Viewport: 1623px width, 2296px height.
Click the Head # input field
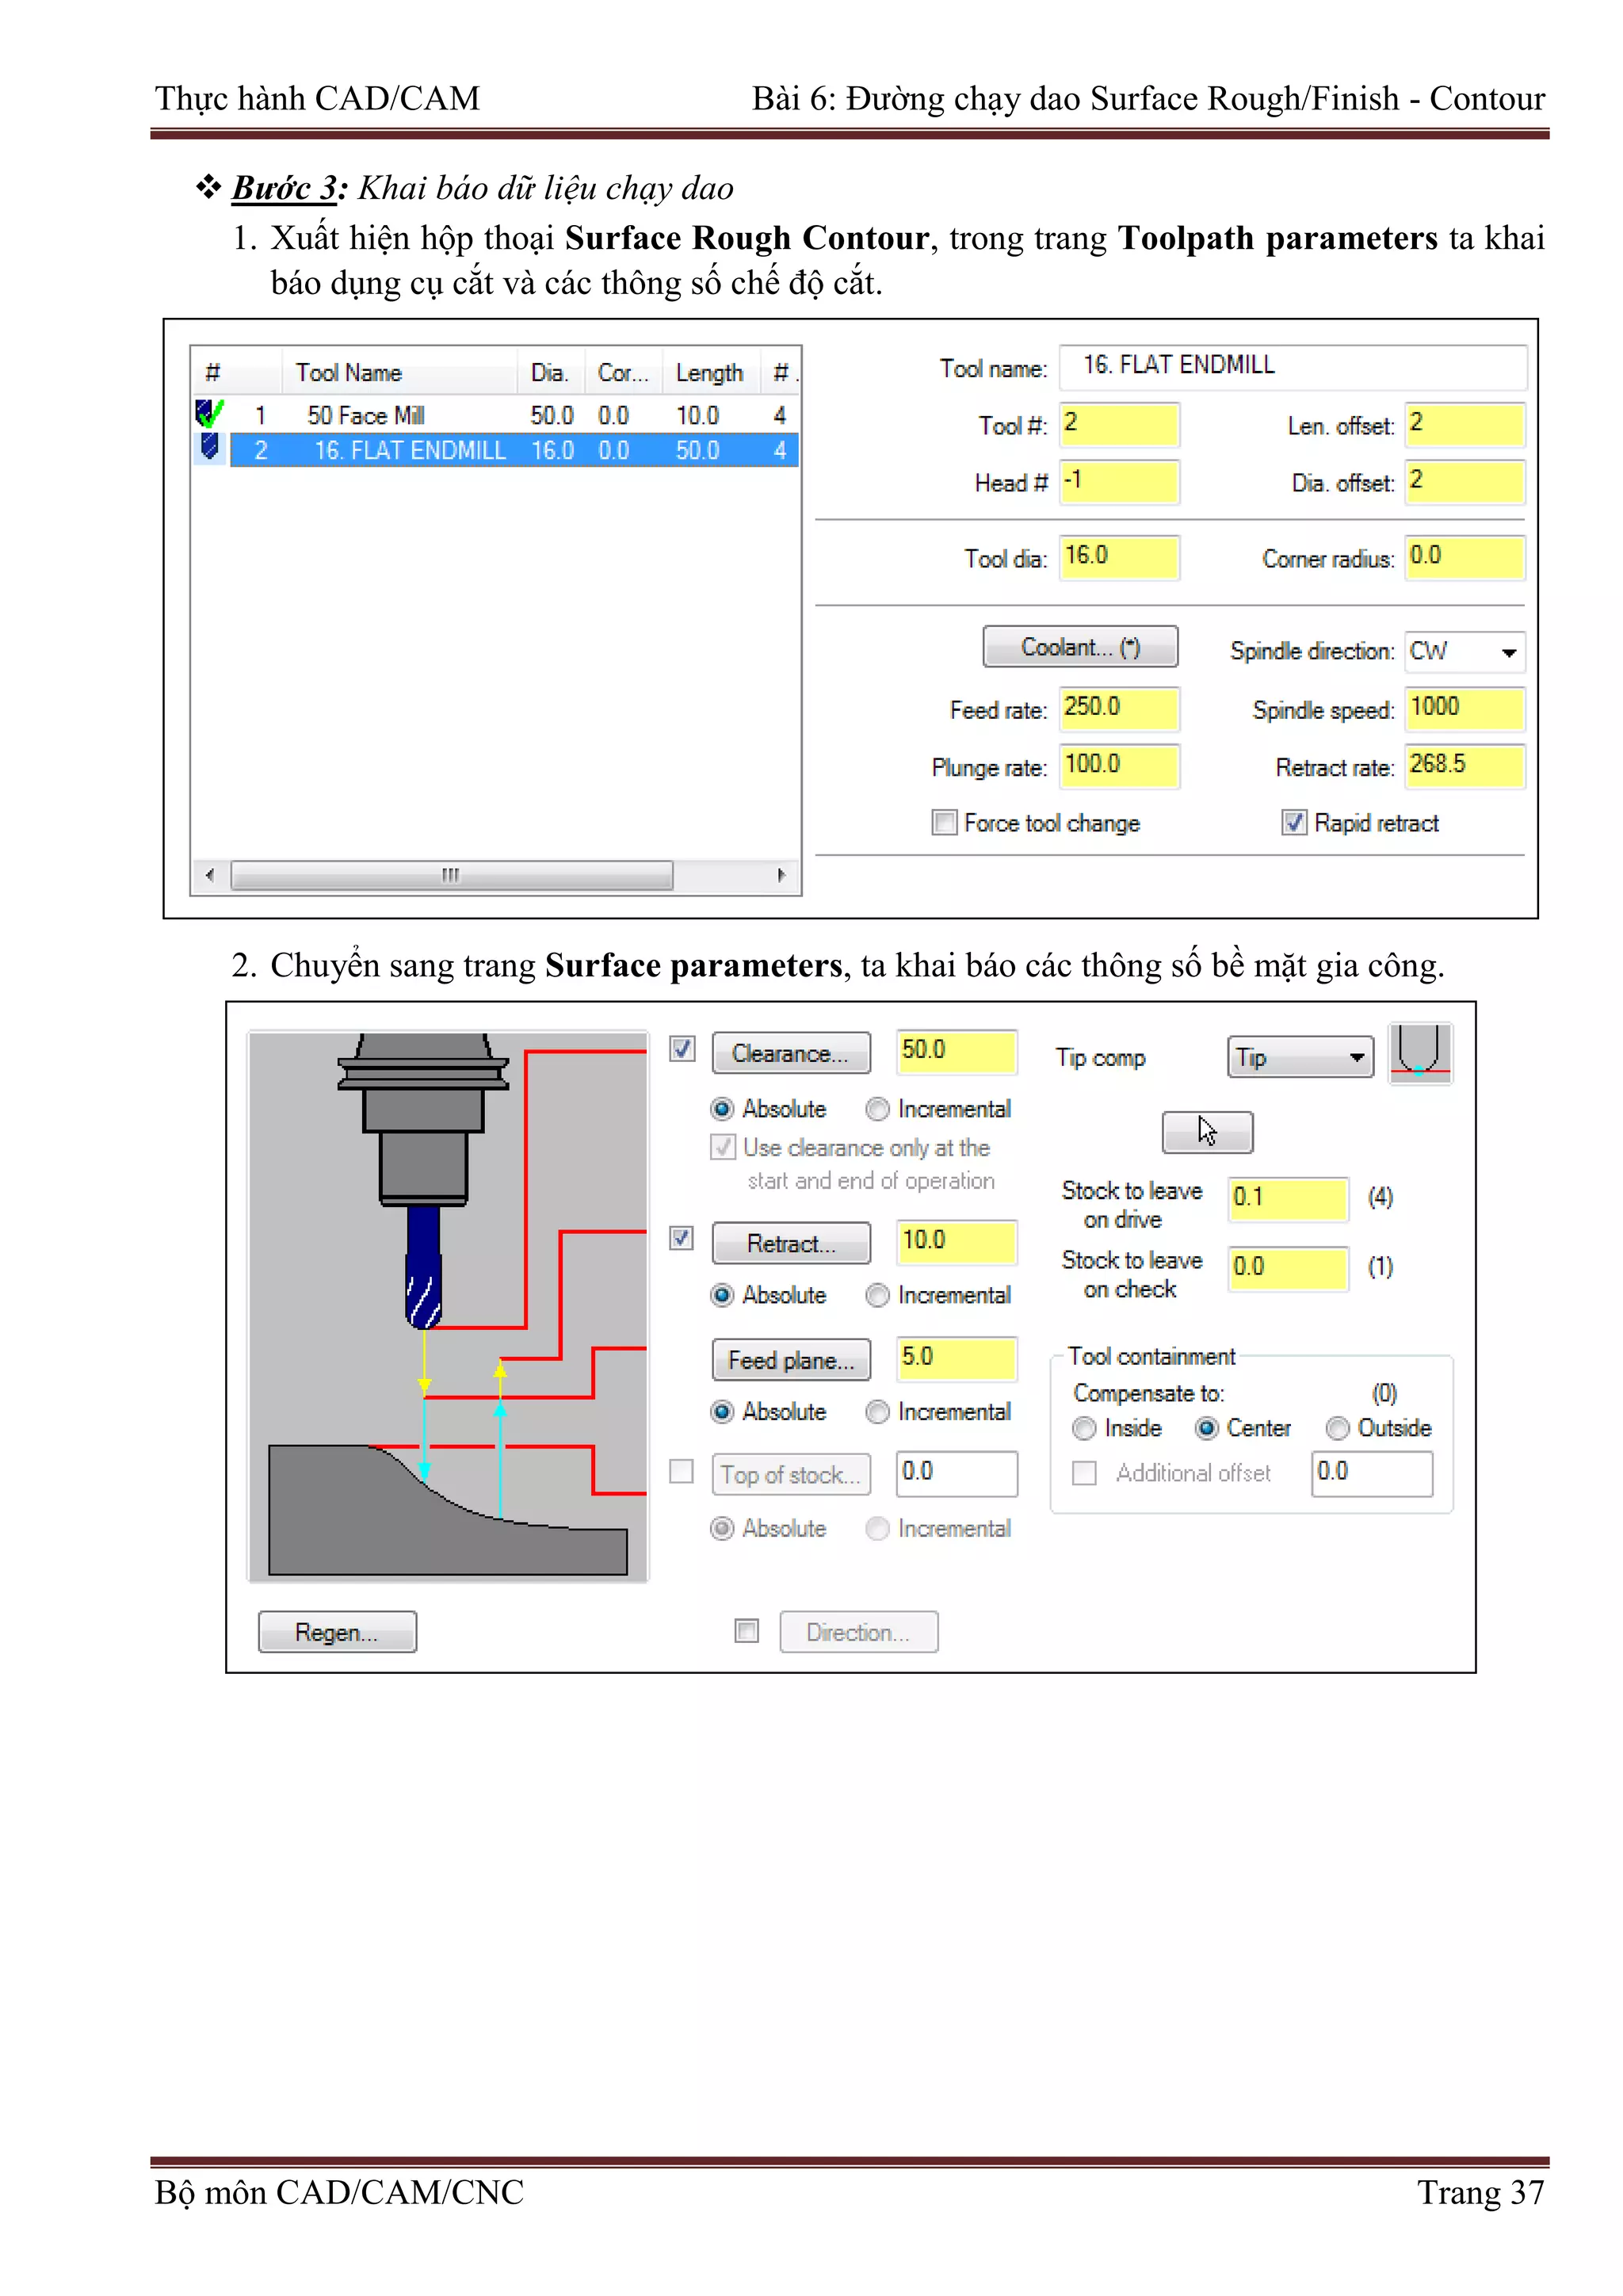coord(1120,481)
